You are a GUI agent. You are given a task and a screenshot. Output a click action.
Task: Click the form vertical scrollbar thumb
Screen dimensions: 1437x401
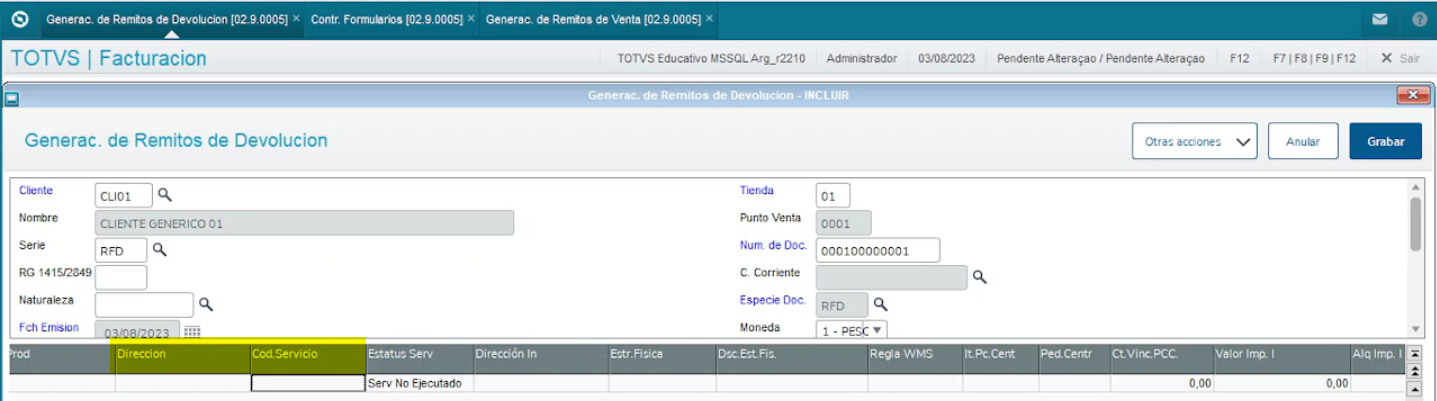pos(1415,224)
